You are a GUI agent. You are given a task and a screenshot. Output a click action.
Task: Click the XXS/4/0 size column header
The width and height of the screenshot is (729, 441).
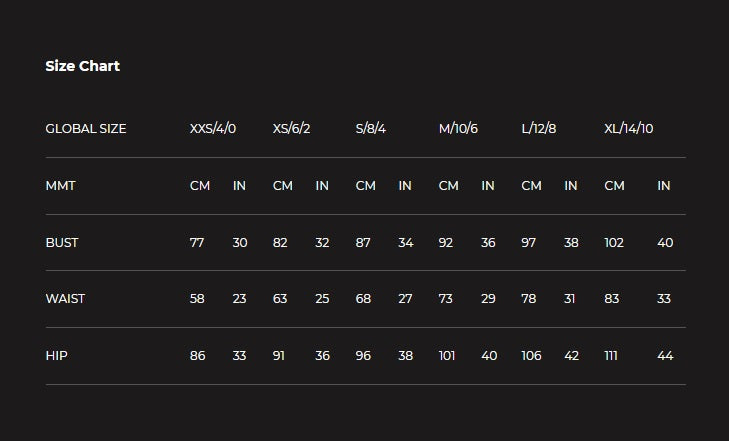[213, 129]
